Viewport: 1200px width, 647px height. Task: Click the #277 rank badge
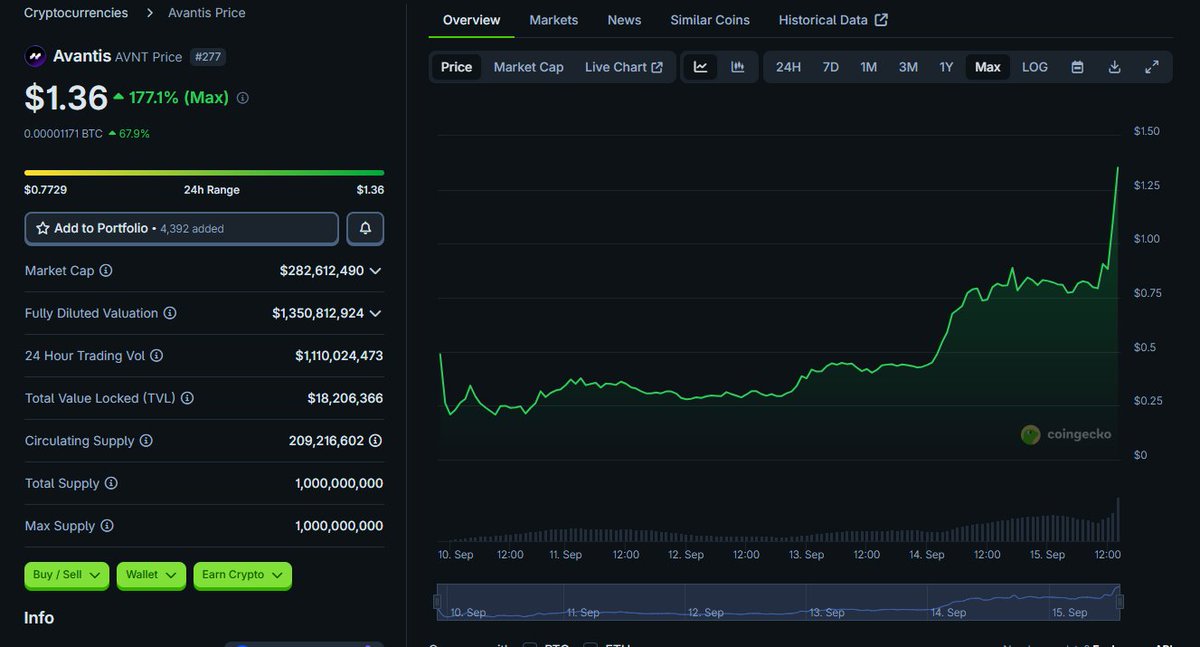(208, 57)
